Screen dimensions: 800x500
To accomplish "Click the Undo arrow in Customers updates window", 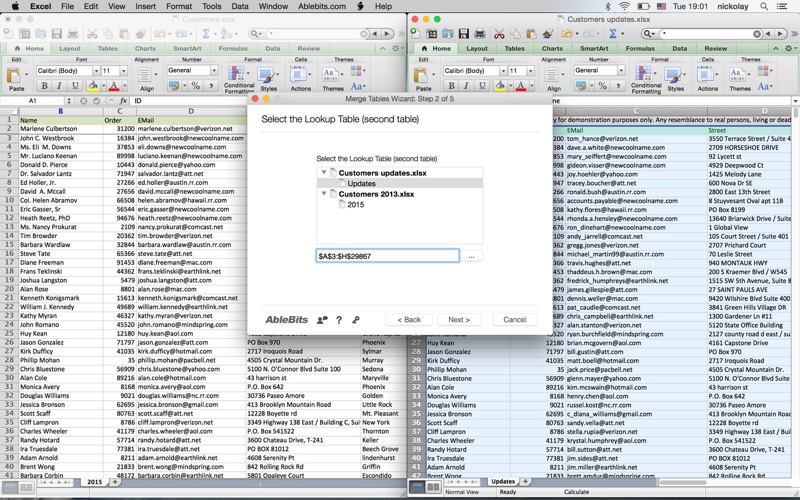I will (566, 34).
